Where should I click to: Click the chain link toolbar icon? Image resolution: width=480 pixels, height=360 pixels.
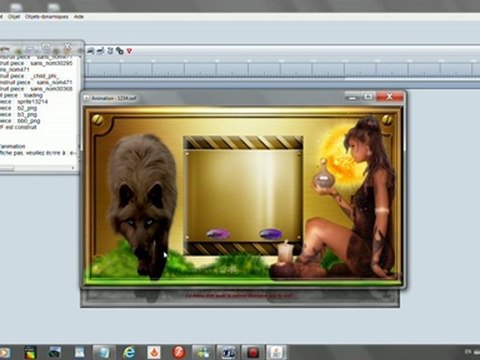click(x=120, y=51)
